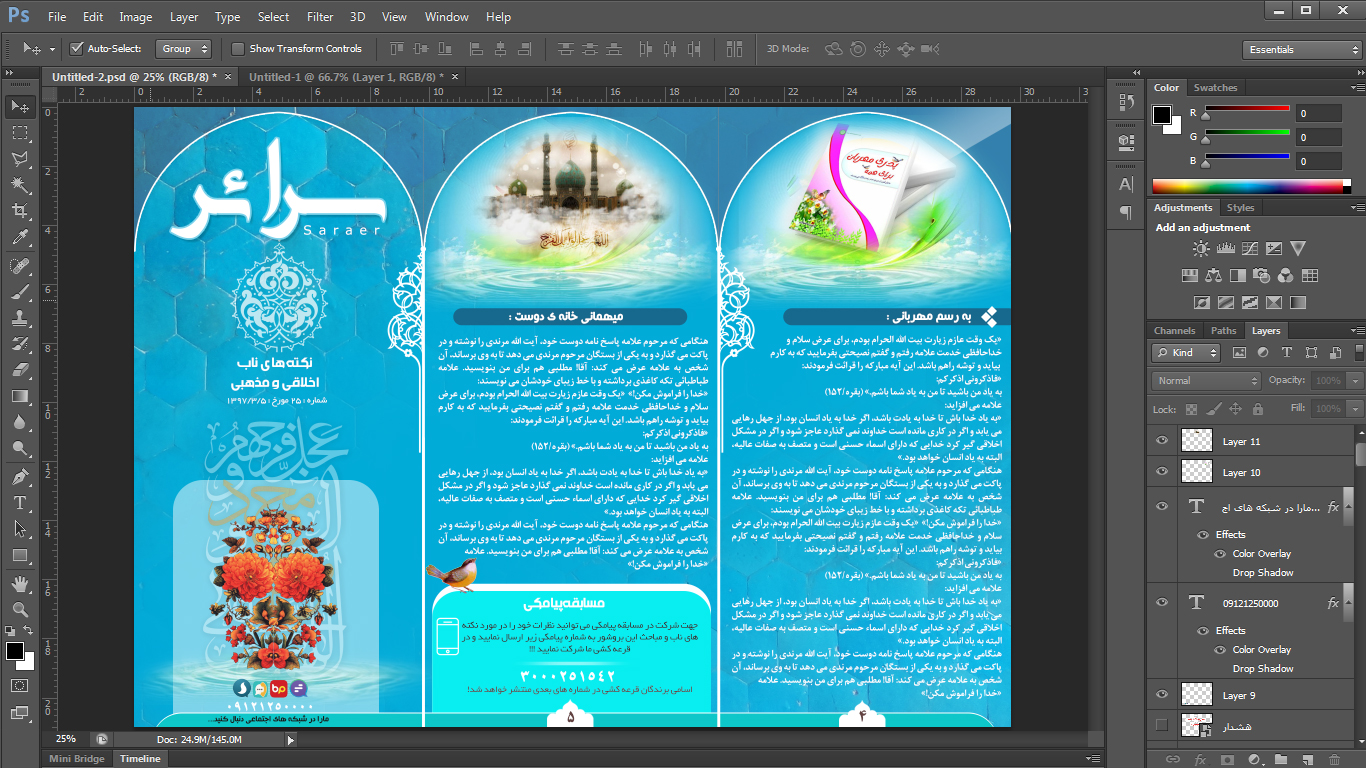This screenshot has height=768, width=1366.
Task: Select the Hand tool
Action: coord(20,583)
